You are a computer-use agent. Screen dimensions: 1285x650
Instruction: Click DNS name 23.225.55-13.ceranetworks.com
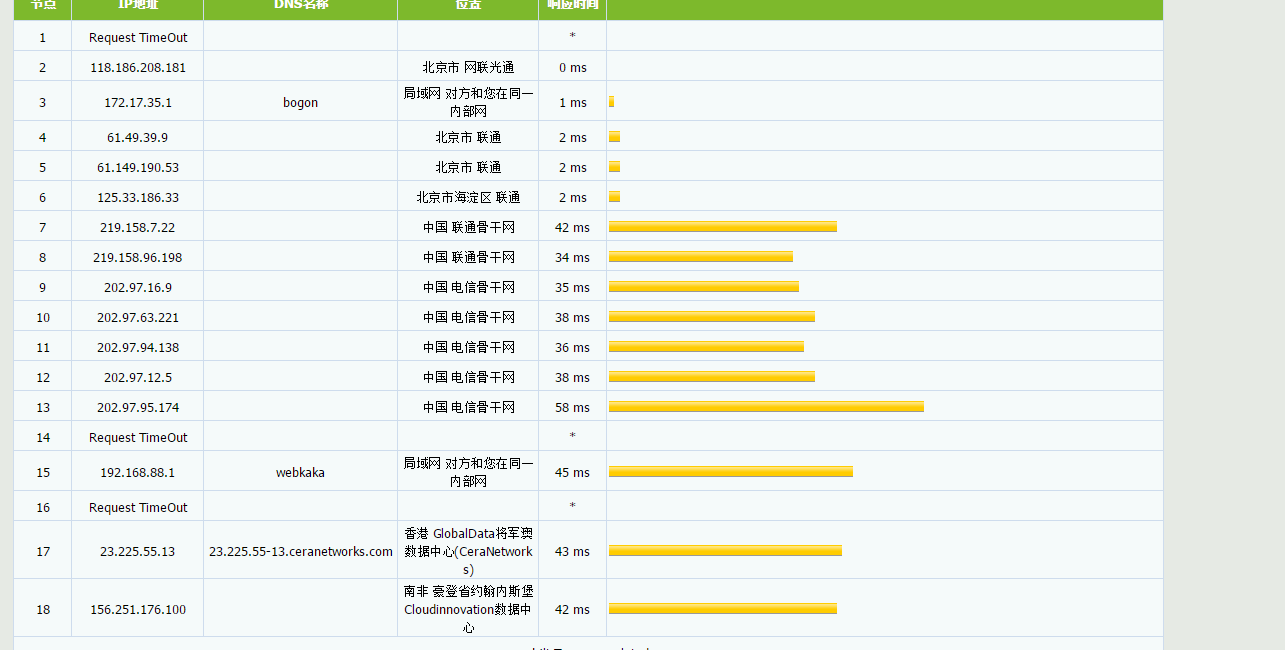301,551
